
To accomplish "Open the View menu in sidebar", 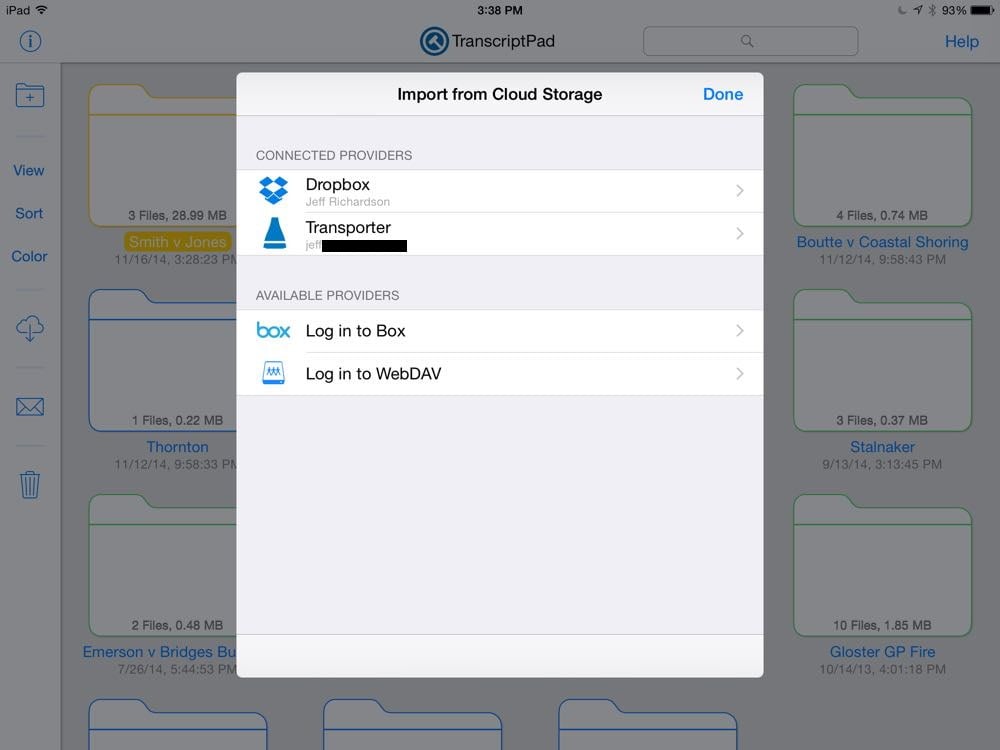I will coord(29,170).
